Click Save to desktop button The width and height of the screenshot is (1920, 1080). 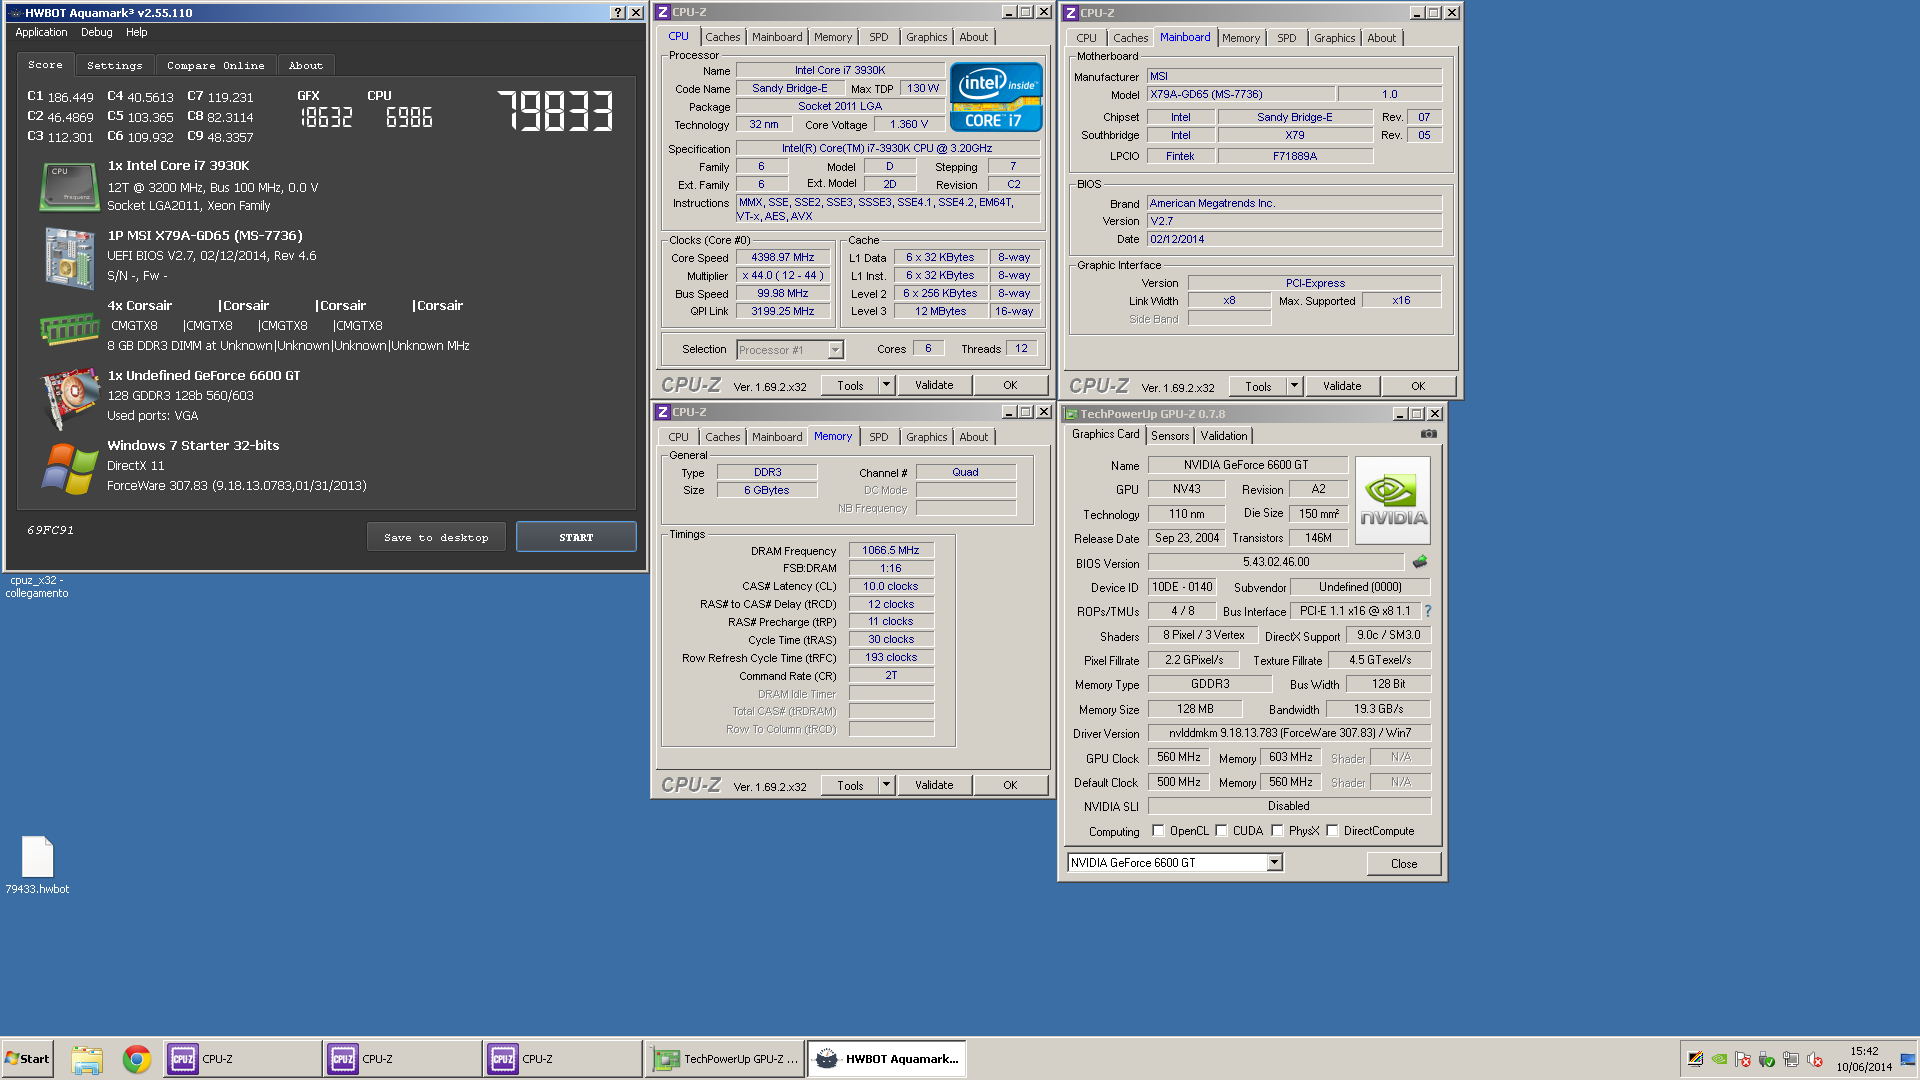pos(436,537)
